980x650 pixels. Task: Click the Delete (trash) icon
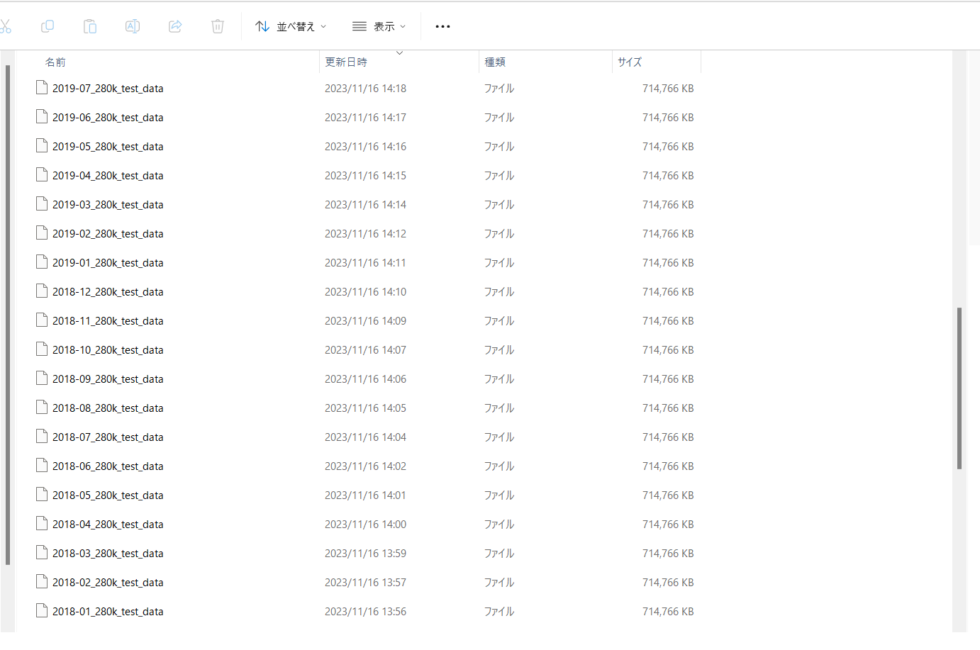click(x=217, y=26)
